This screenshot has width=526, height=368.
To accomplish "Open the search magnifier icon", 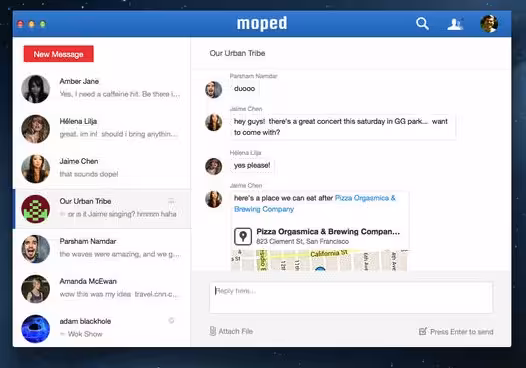I will [x=422, y=24].
